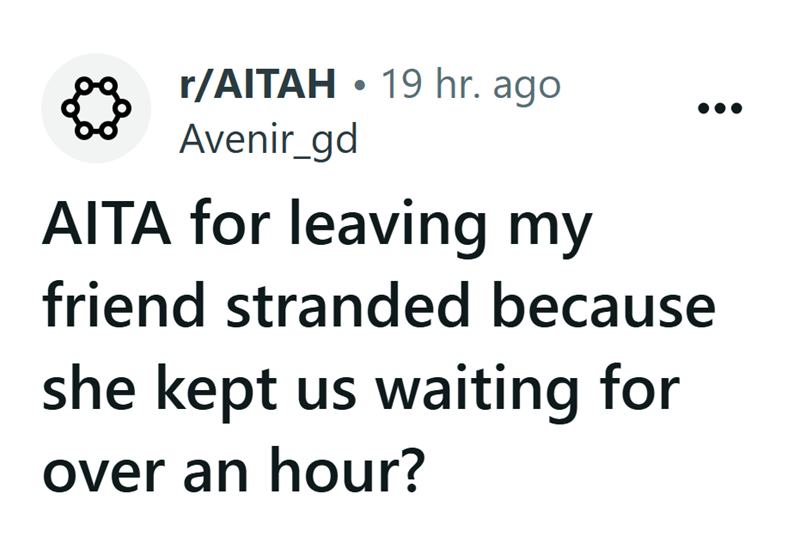
Task: Click the title line "AITA for leaving my"
Action: pyautogui.click(x=317, y=233)
